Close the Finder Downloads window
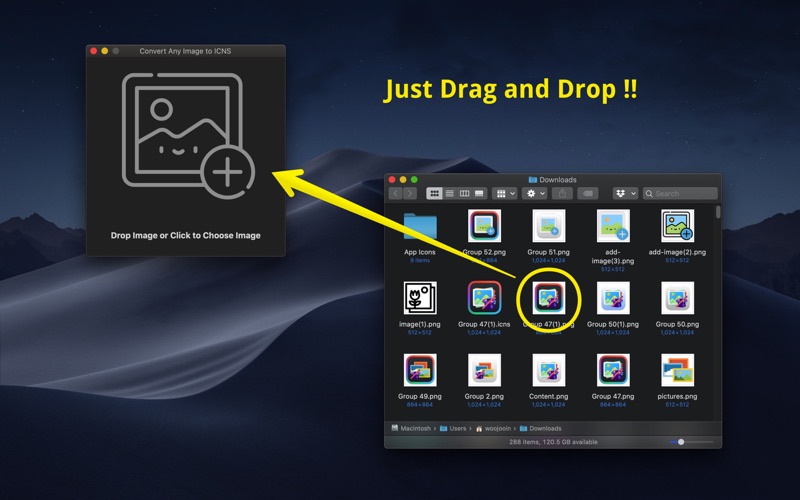800x500 pixels. click(x=392, y=180)
